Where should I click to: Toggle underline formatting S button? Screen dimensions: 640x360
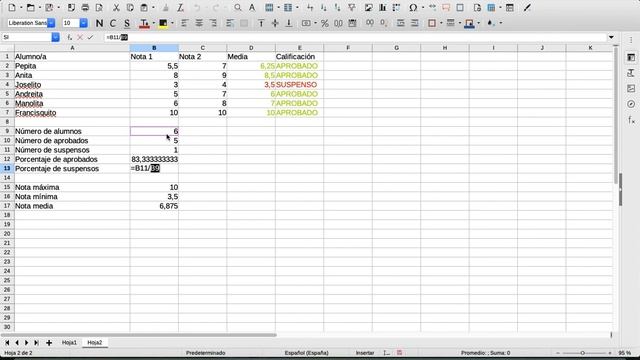[x=127, y=23]
